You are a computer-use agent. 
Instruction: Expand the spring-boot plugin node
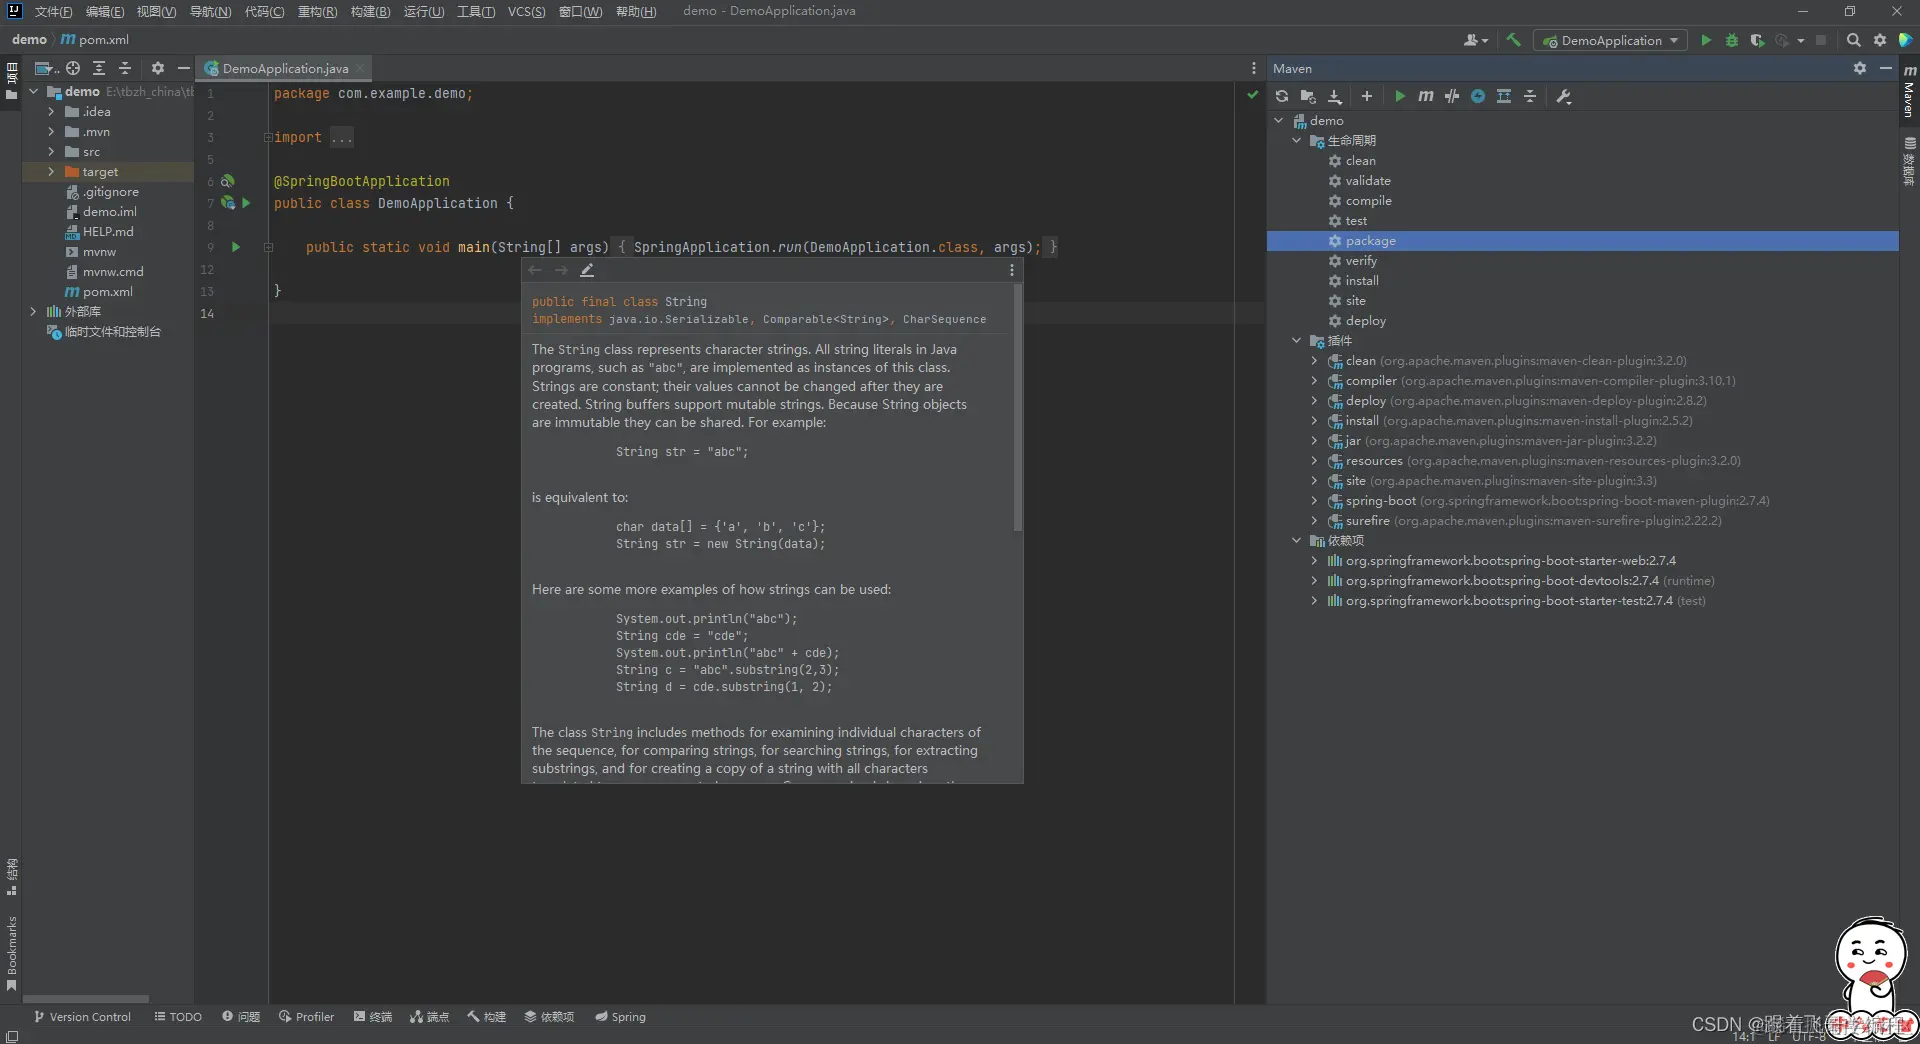click(1314, 501)
